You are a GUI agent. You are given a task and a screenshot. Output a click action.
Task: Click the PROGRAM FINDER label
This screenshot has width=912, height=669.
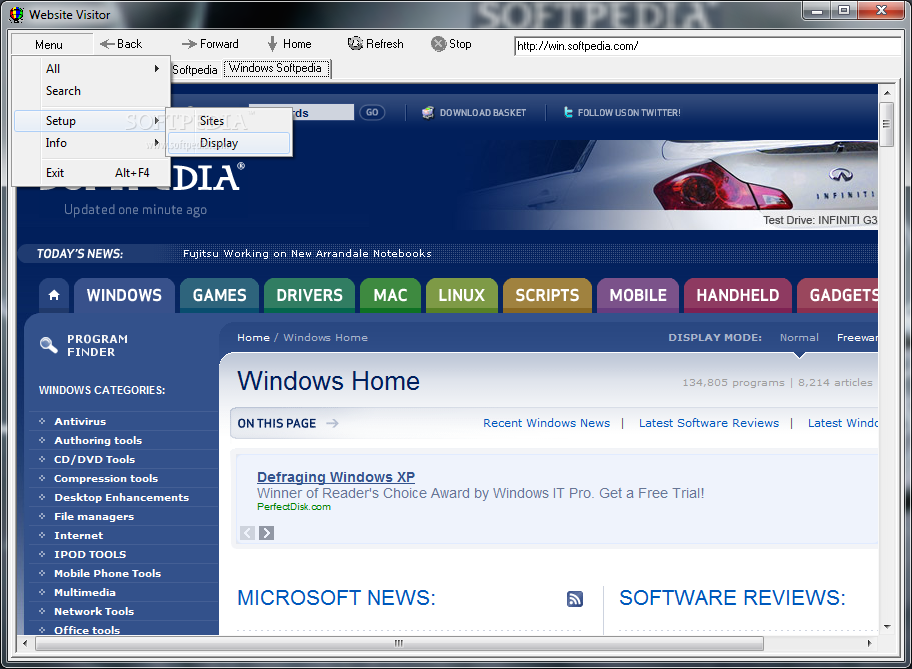pyautogui.click(x=97, y=346)
